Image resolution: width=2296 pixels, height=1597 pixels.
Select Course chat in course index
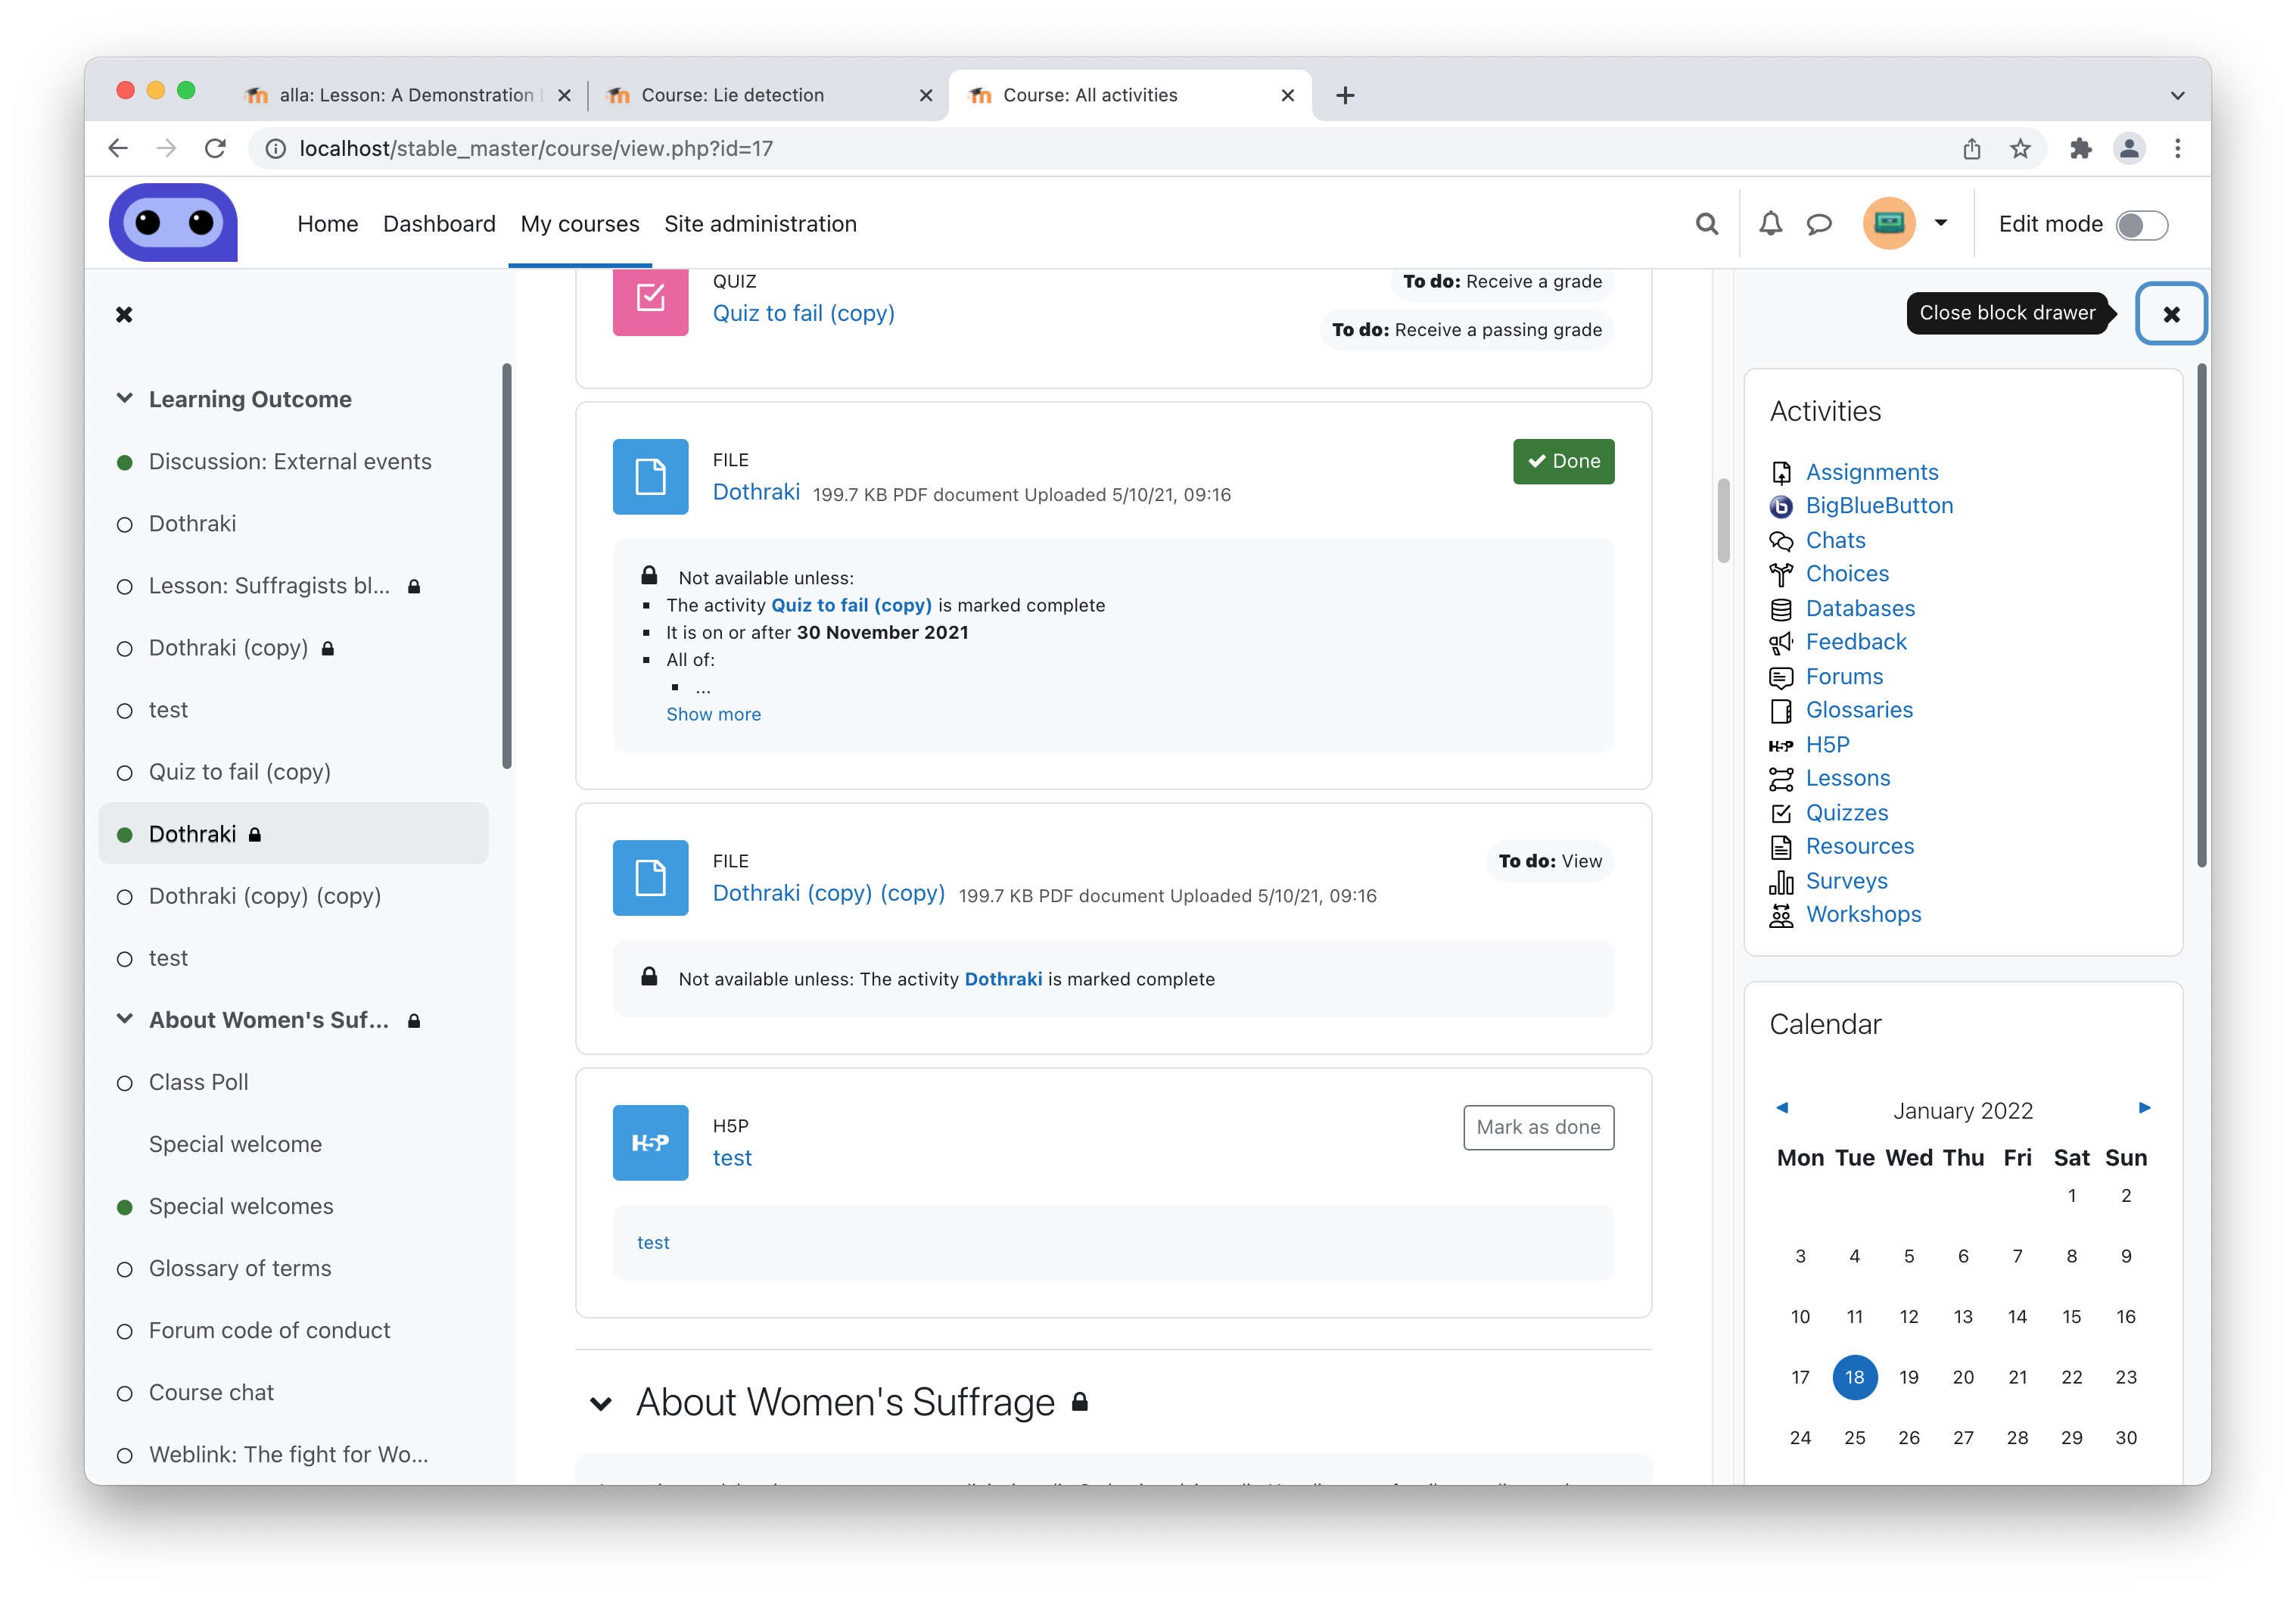(x=211, y=1391)
